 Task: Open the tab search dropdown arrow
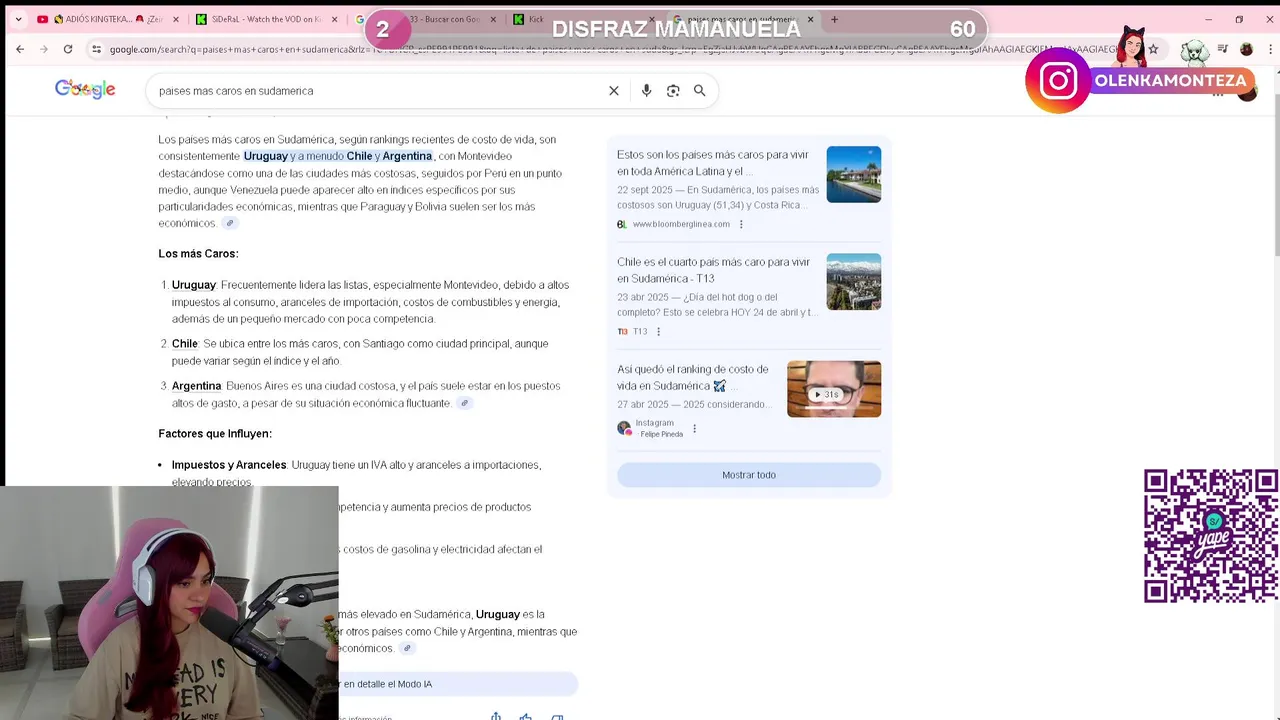(x=18, y=19)
